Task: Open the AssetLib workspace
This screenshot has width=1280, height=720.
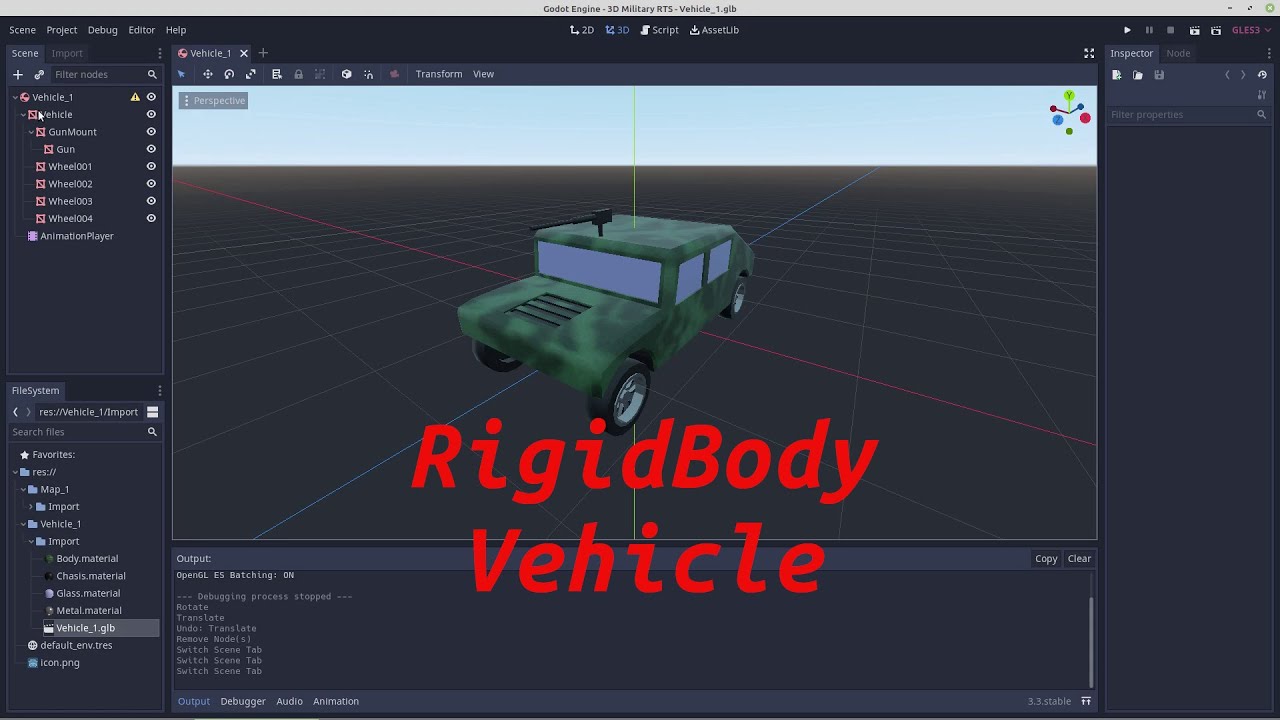Action: pos(714,30)
